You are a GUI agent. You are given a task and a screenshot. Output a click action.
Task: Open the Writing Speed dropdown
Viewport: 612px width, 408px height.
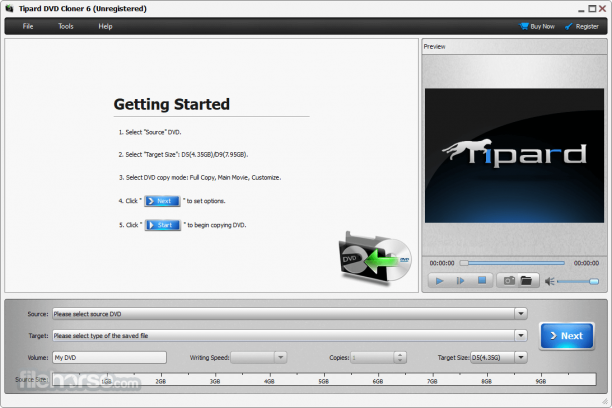point(280,357)
